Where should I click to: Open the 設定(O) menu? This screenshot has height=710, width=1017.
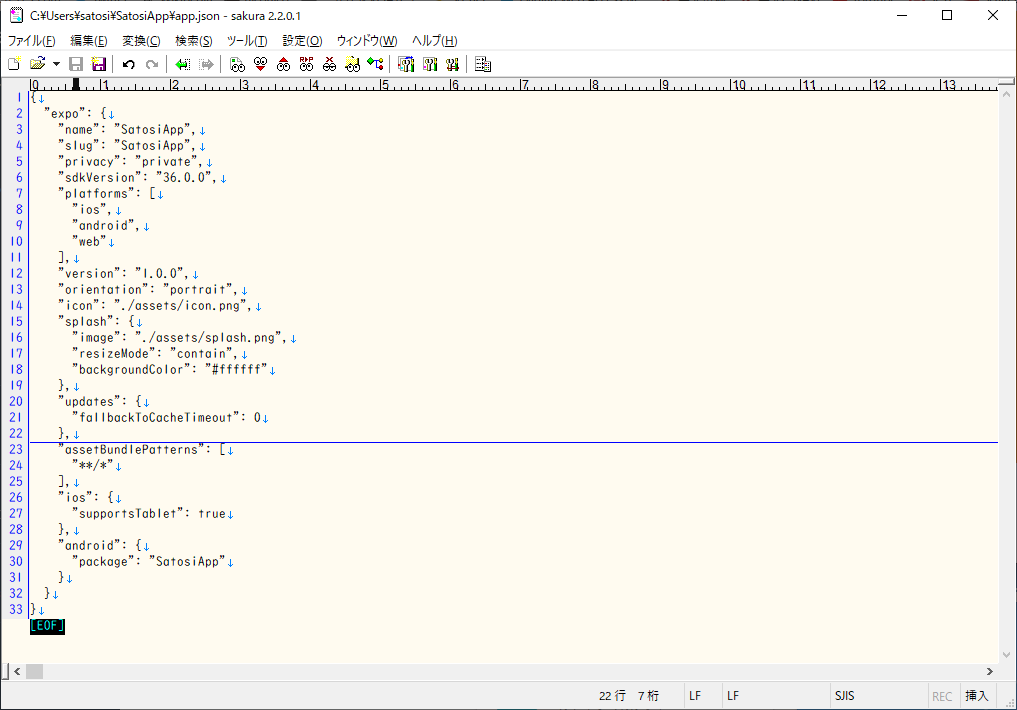tap(302, 41)
